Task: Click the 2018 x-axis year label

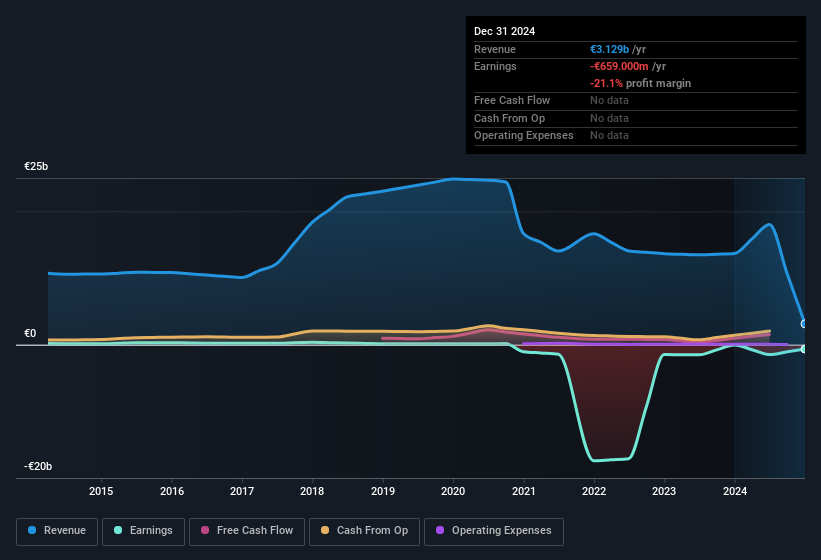Action: point(312,491)
